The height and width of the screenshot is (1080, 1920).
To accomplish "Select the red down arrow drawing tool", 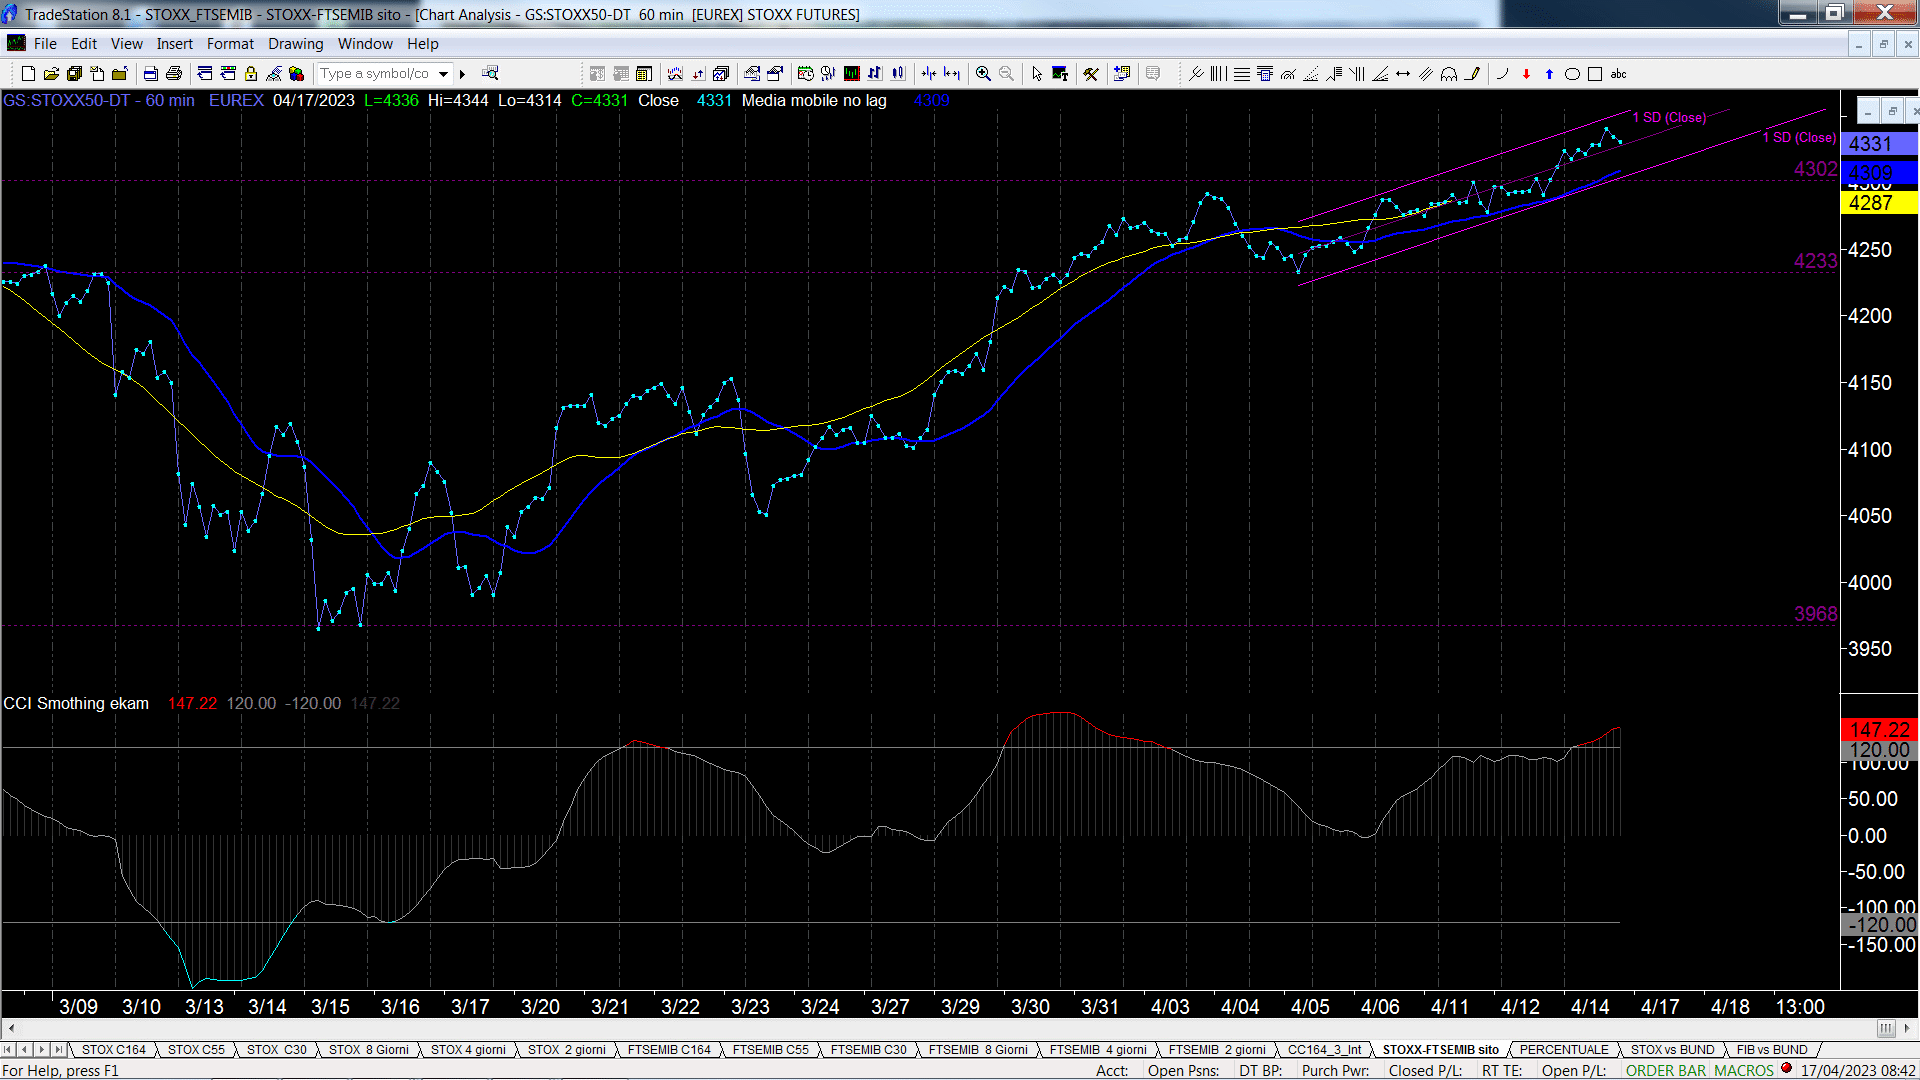I will 1526,74.
